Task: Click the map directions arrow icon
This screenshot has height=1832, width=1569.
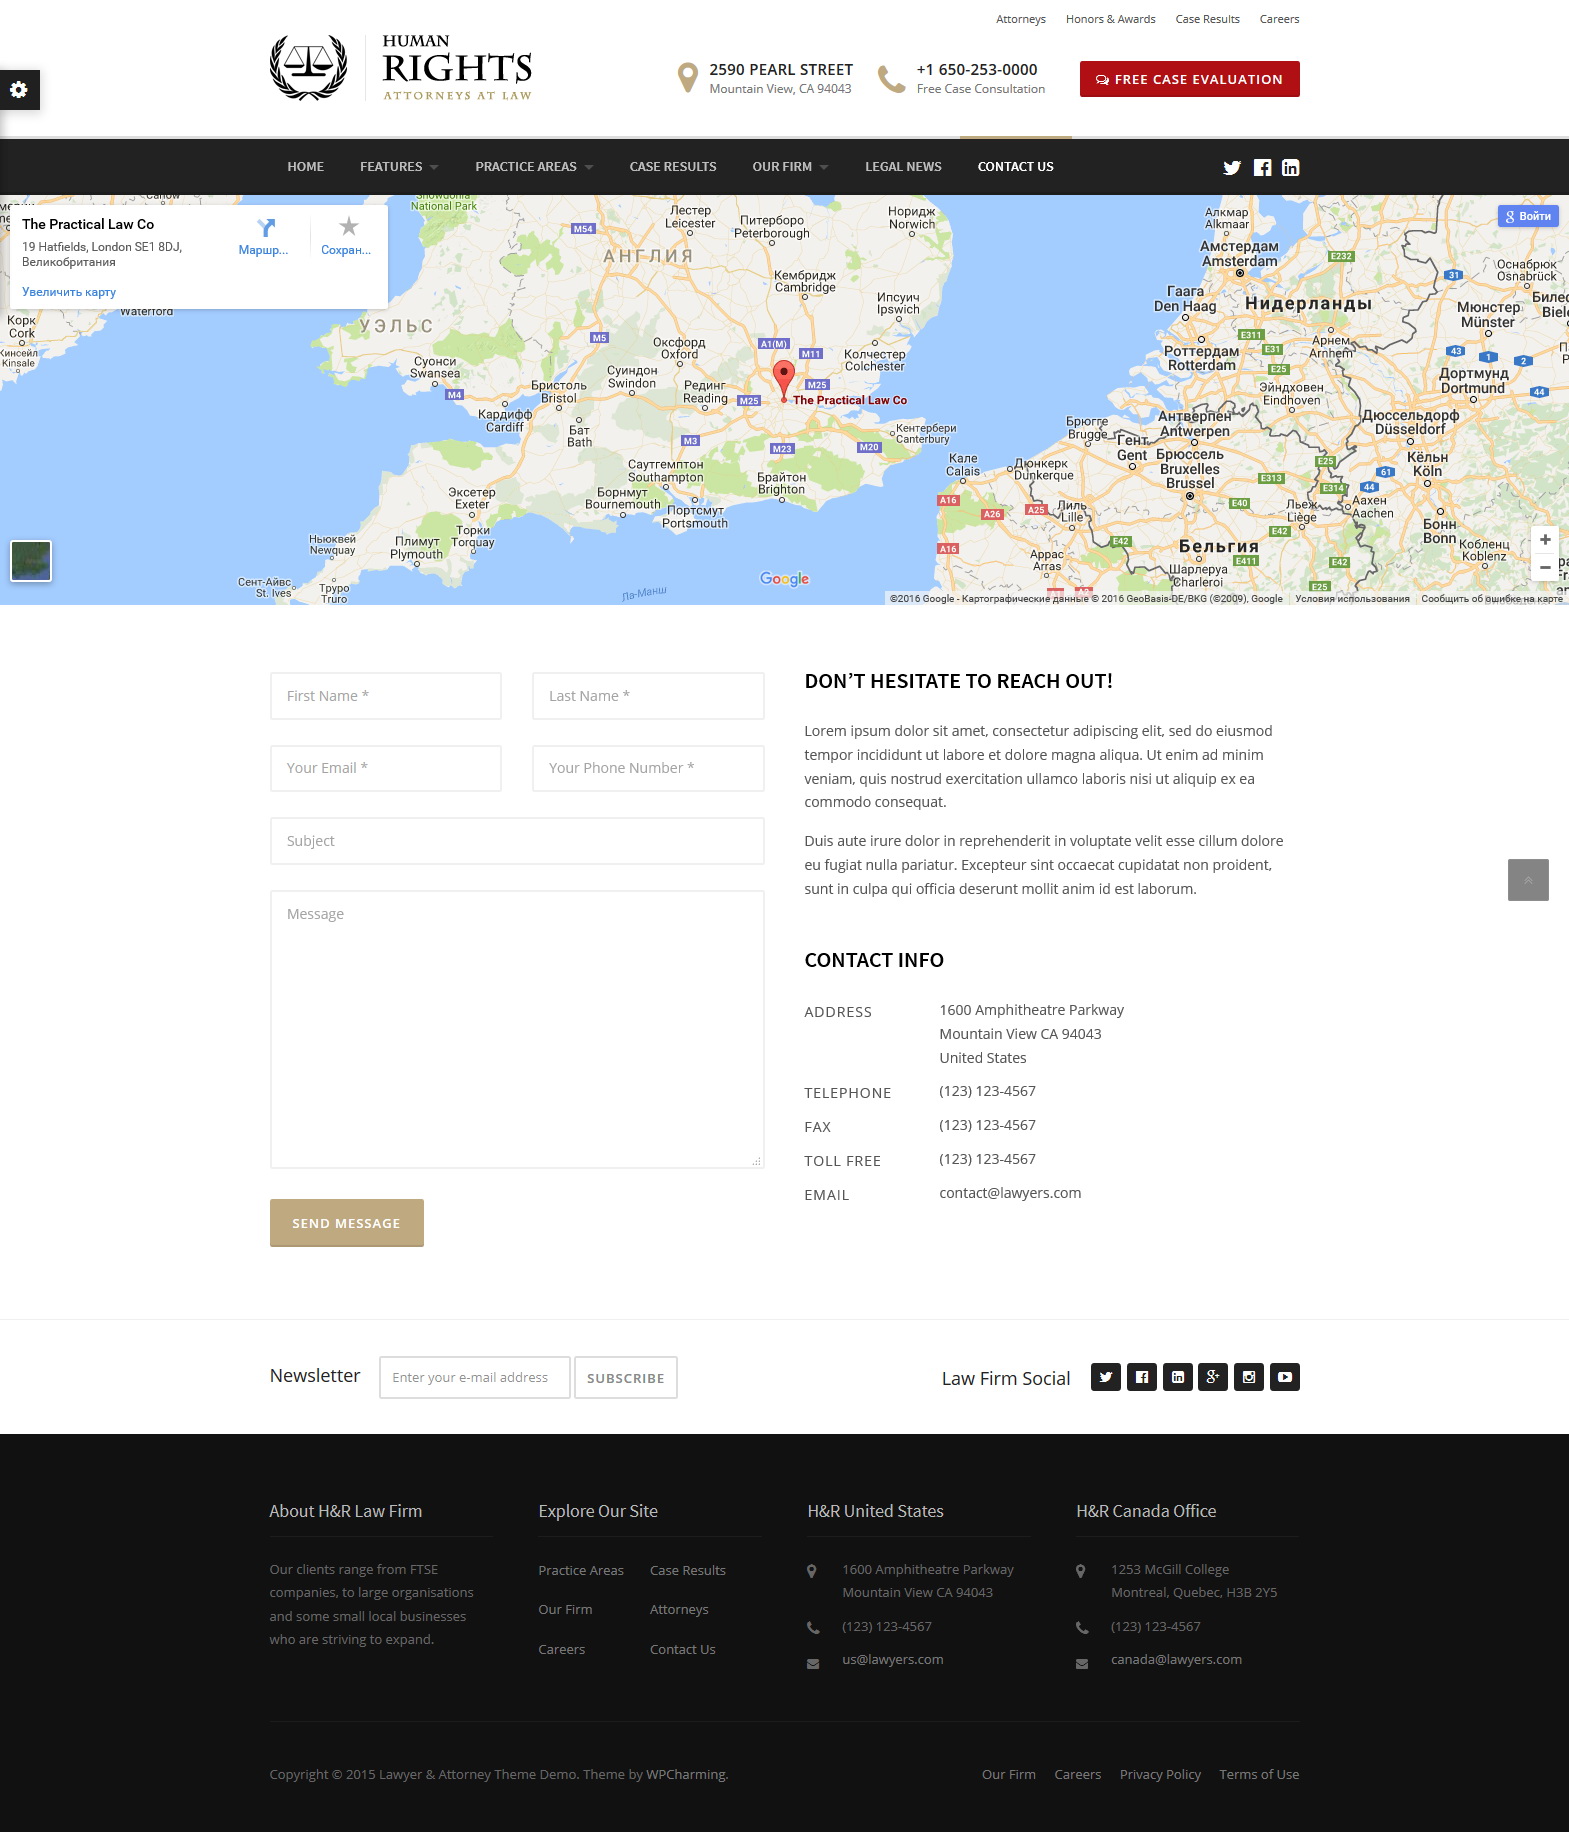Action: click(265, 228)
